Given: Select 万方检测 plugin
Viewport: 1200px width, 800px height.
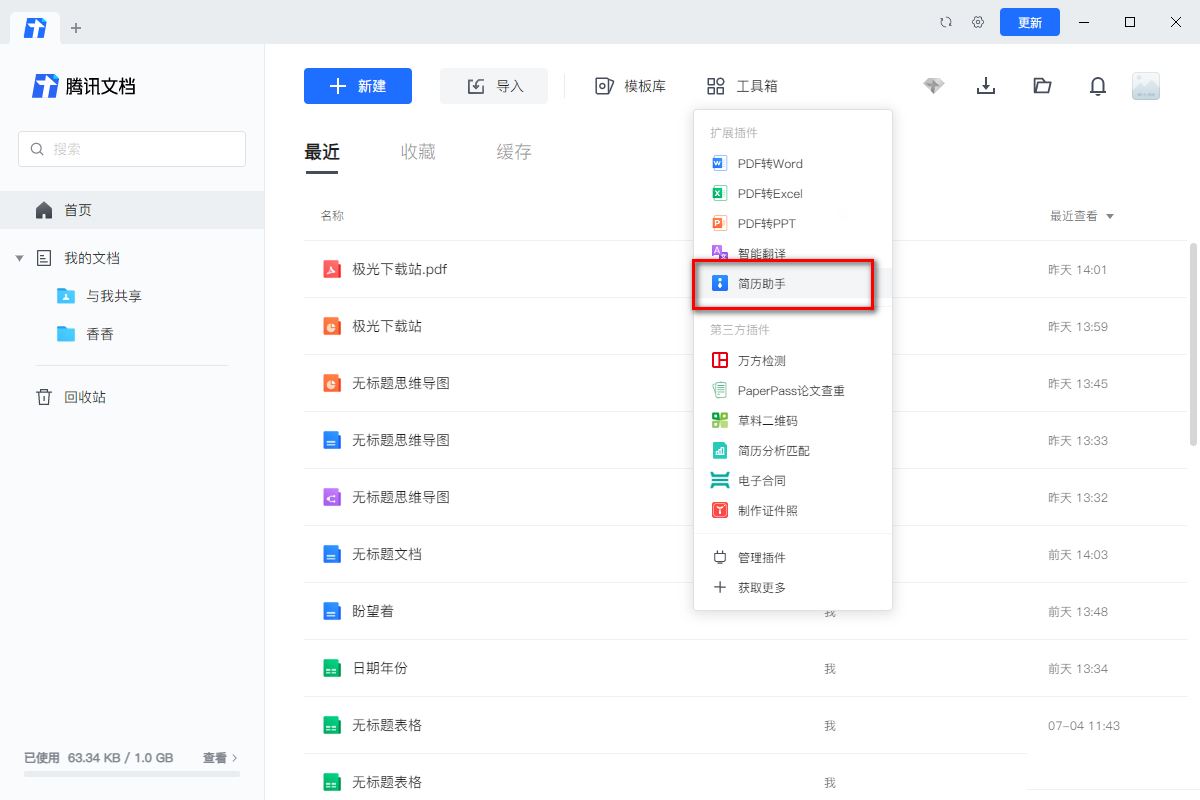Looking at the screenshot, I should click(x=792, y=360).
